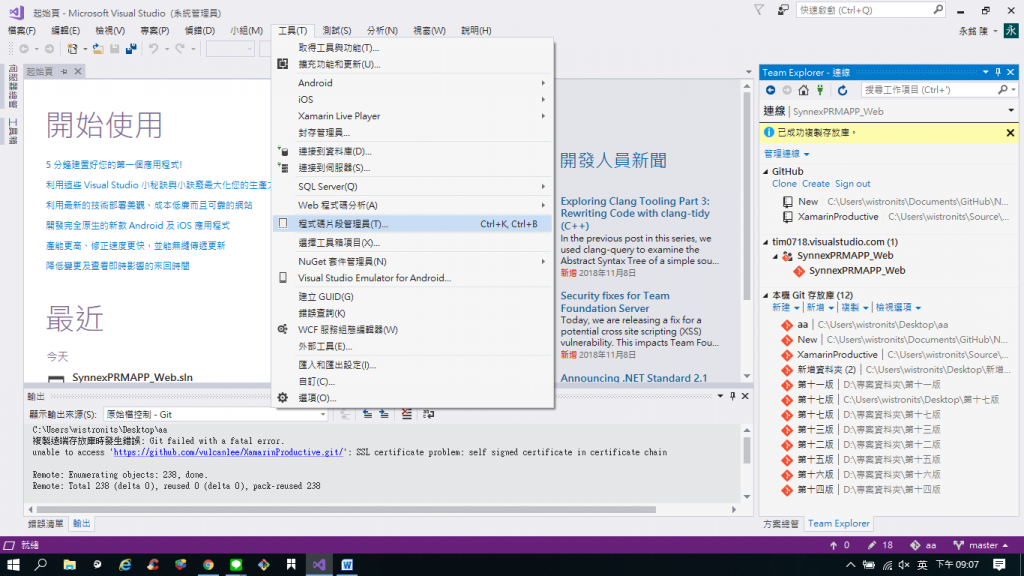Viewport: 1024px width, 576px height.
Task: Open Team Explorer window position dropdown
Action: pos(985,72)
